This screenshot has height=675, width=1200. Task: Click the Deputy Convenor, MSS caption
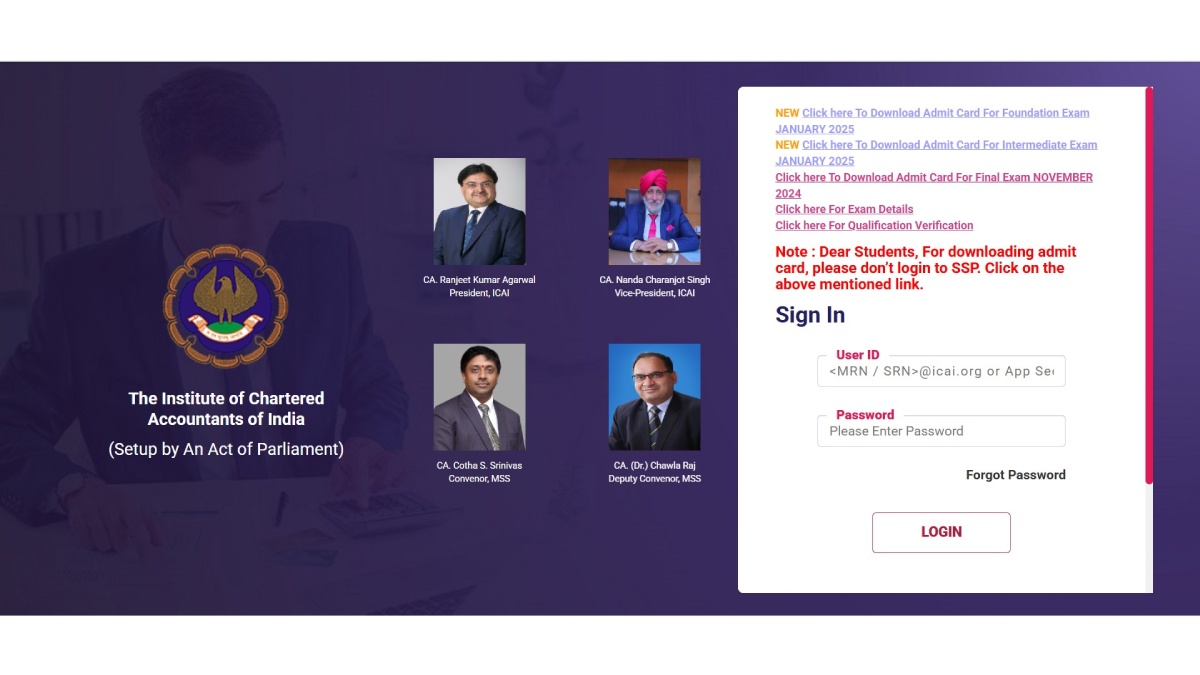coord(655,479)
